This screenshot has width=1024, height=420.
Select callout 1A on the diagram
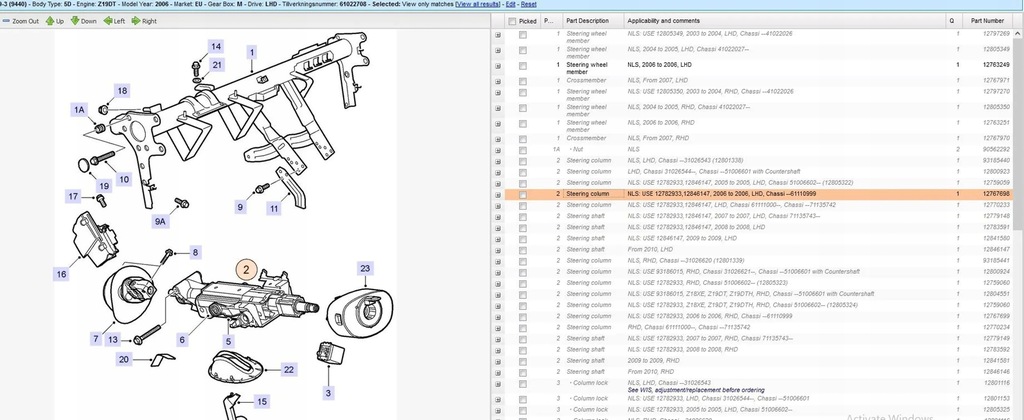point(79,110)
